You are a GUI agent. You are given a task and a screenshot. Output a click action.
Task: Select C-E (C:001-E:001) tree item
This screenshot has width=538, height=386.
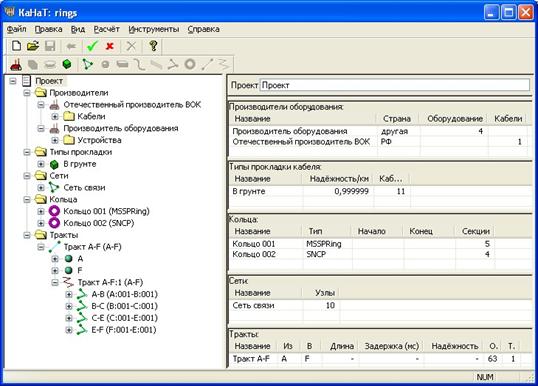coord(124,318)
